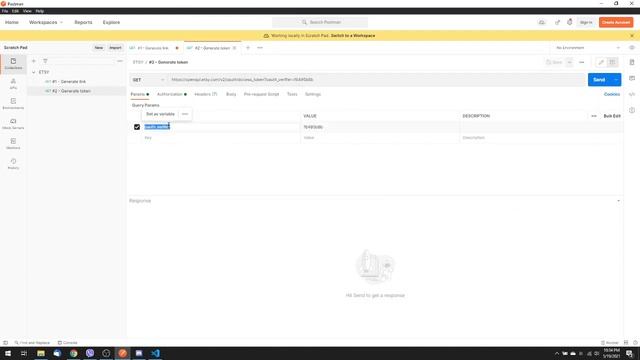Viewport: 640px width, 360px height.
Task: Click the Bulk Edit link
Action: [612, 116]
